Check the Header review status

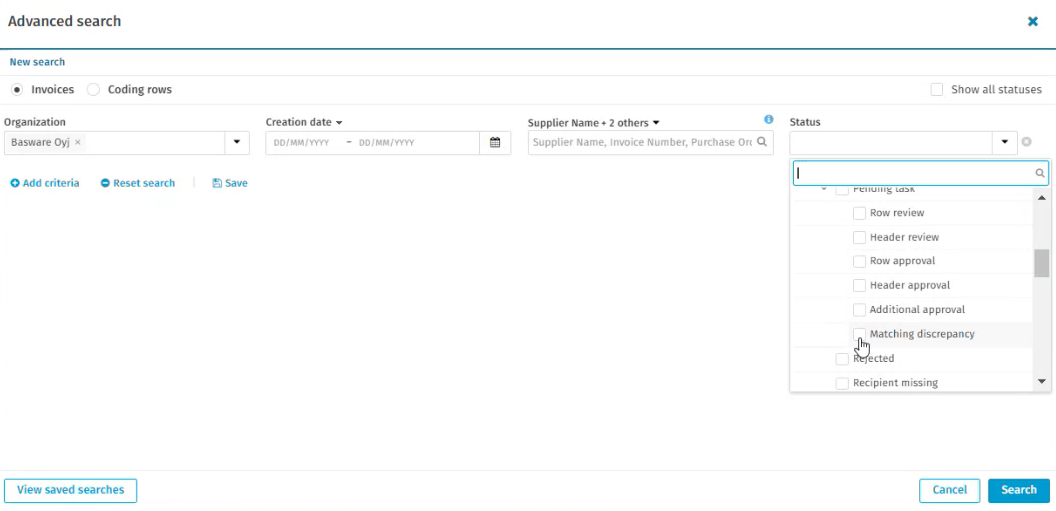859,237
